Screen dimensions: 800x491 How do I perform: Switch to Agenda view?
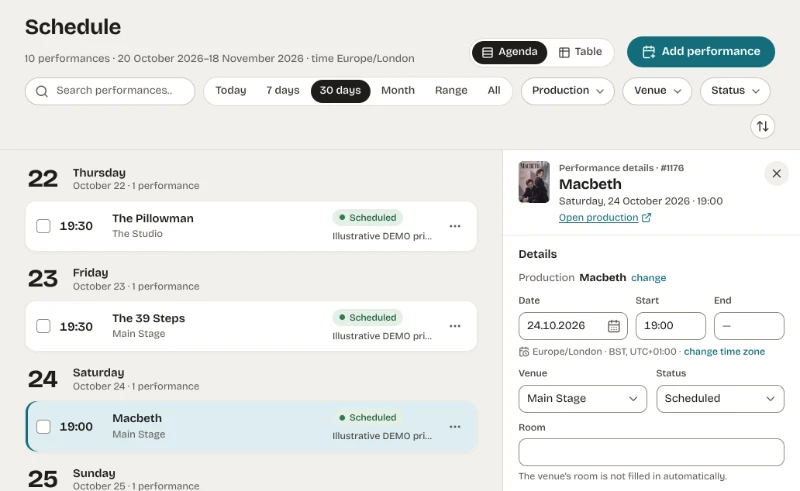[509, 52]
